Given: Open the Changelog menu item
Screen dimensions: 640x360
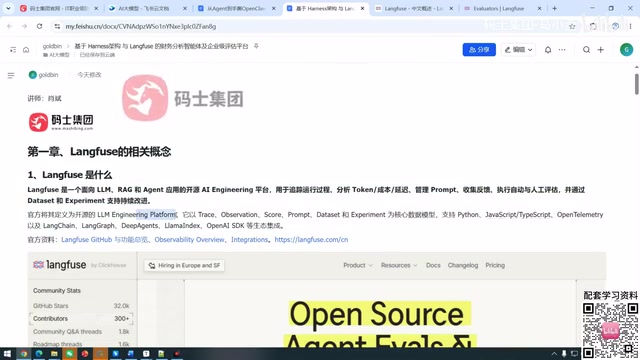Looking at the screenshot, I should coord(463,265).
